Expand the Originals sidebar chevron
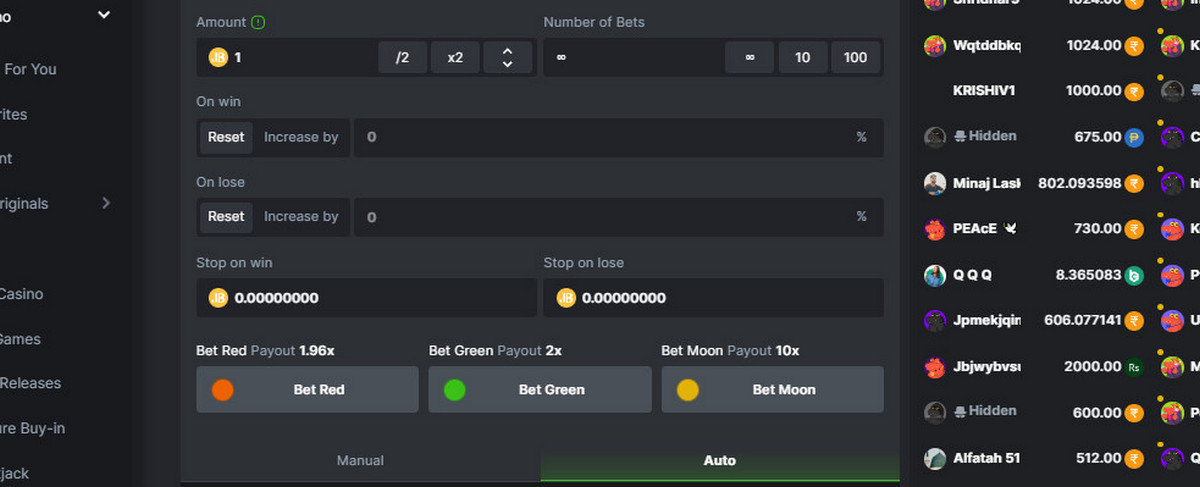Screen dimensions: 1200x487 (x=106, y=203)
